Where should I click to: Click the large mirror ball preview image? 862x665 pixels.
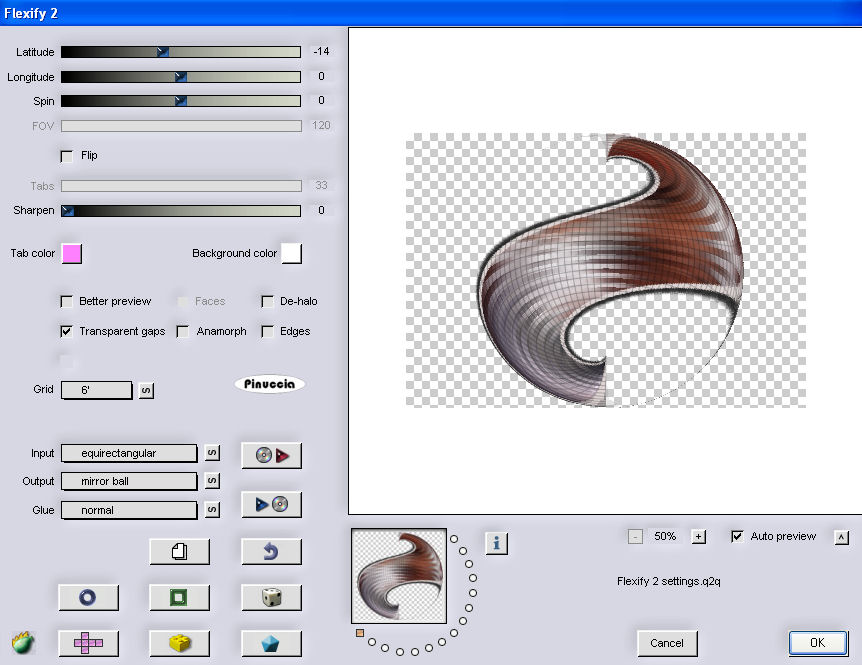click(x=606, y=270)
